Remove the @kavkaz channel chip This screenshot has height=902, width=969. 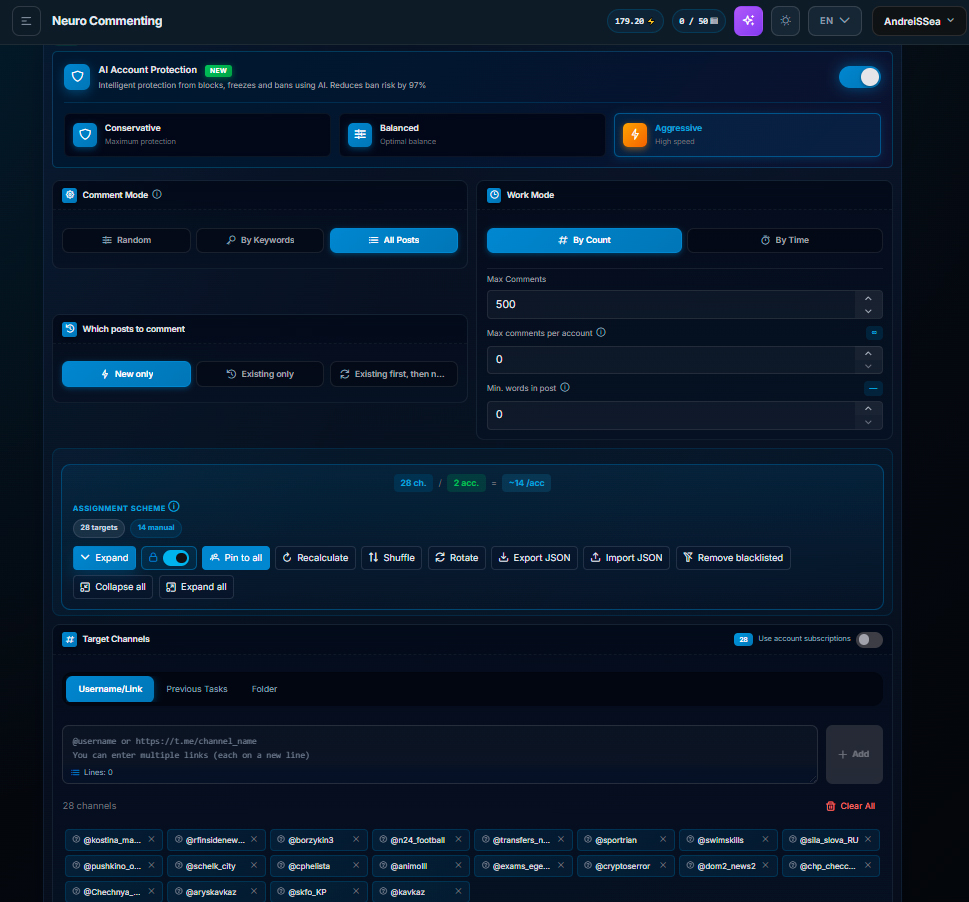click(x=459, y=891)
